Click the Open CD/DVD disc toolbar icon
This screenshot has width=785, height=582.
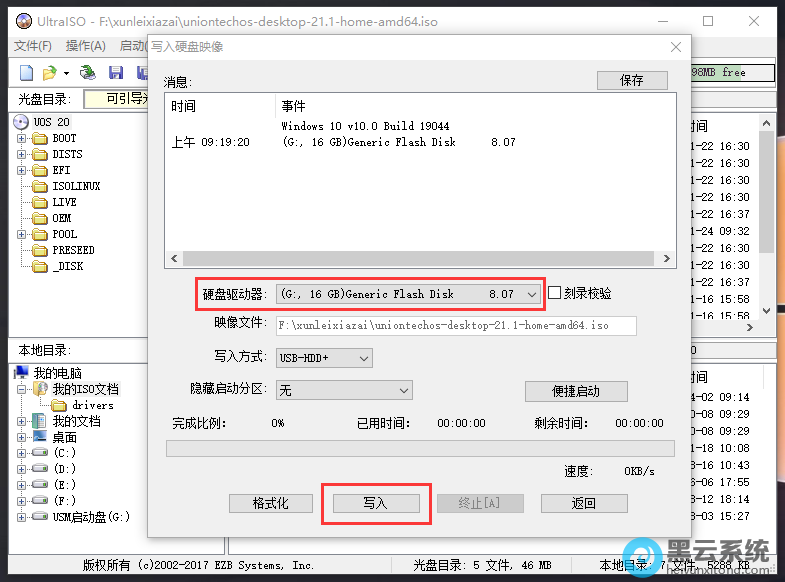coord(88,73)
